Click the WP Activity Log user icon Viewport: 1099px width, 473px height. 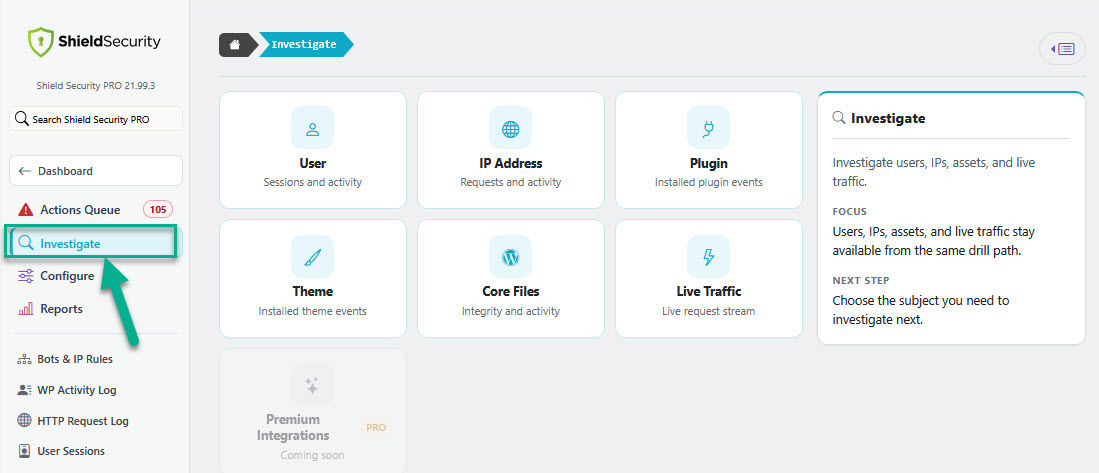click(x=25, y=390)
